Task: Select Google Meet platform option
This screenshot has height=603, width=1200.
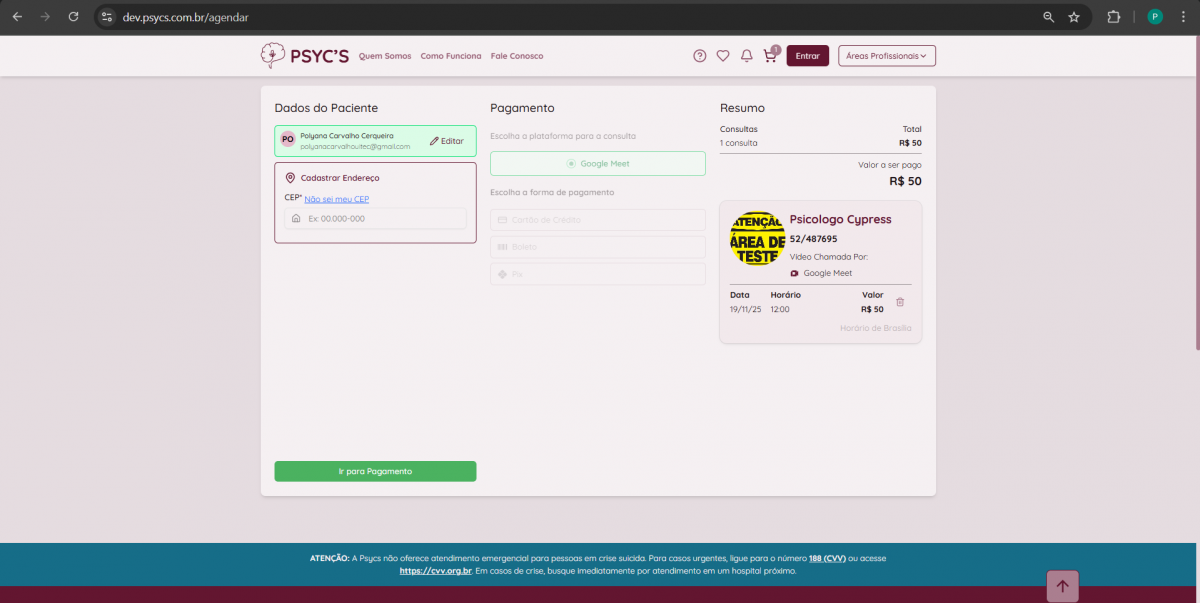Action: coord(597,164)
